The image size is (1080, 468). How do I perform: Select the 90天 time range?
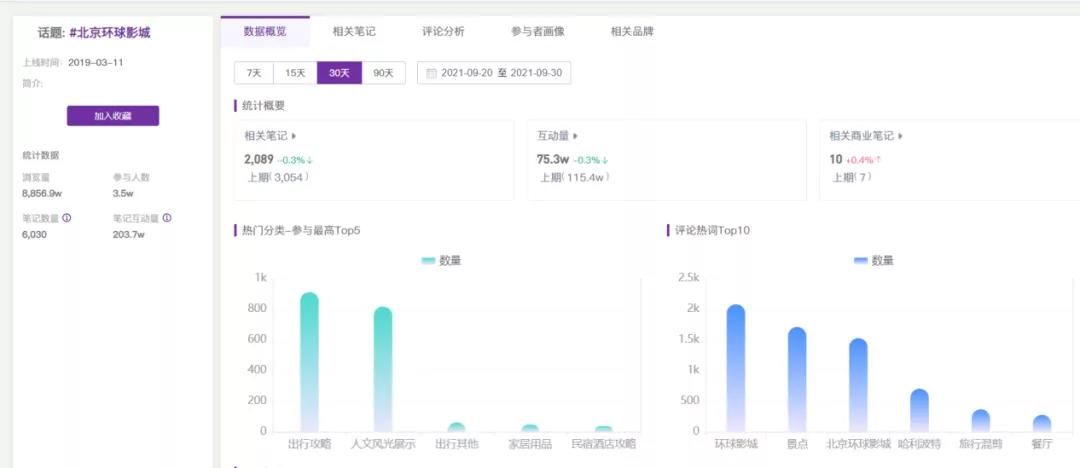tap(384, 73)
